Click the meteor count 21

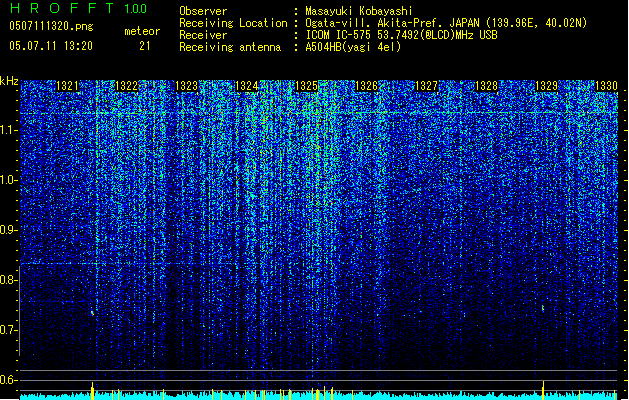[145, 46]
